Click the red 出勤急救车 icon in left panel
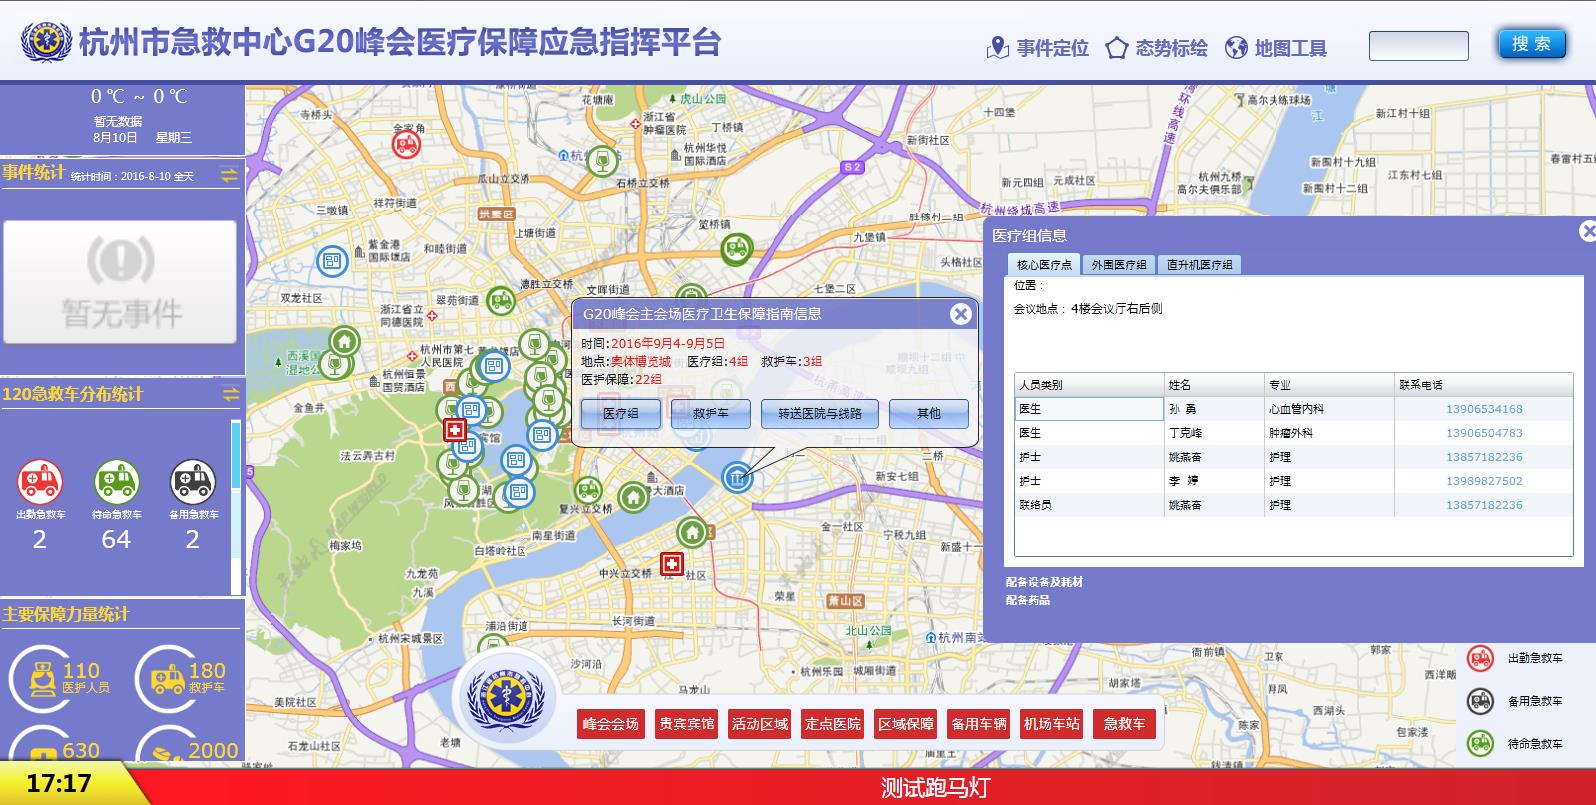Image resolution: width=1596 pixels, height=805 pixels. coord(40,482)
